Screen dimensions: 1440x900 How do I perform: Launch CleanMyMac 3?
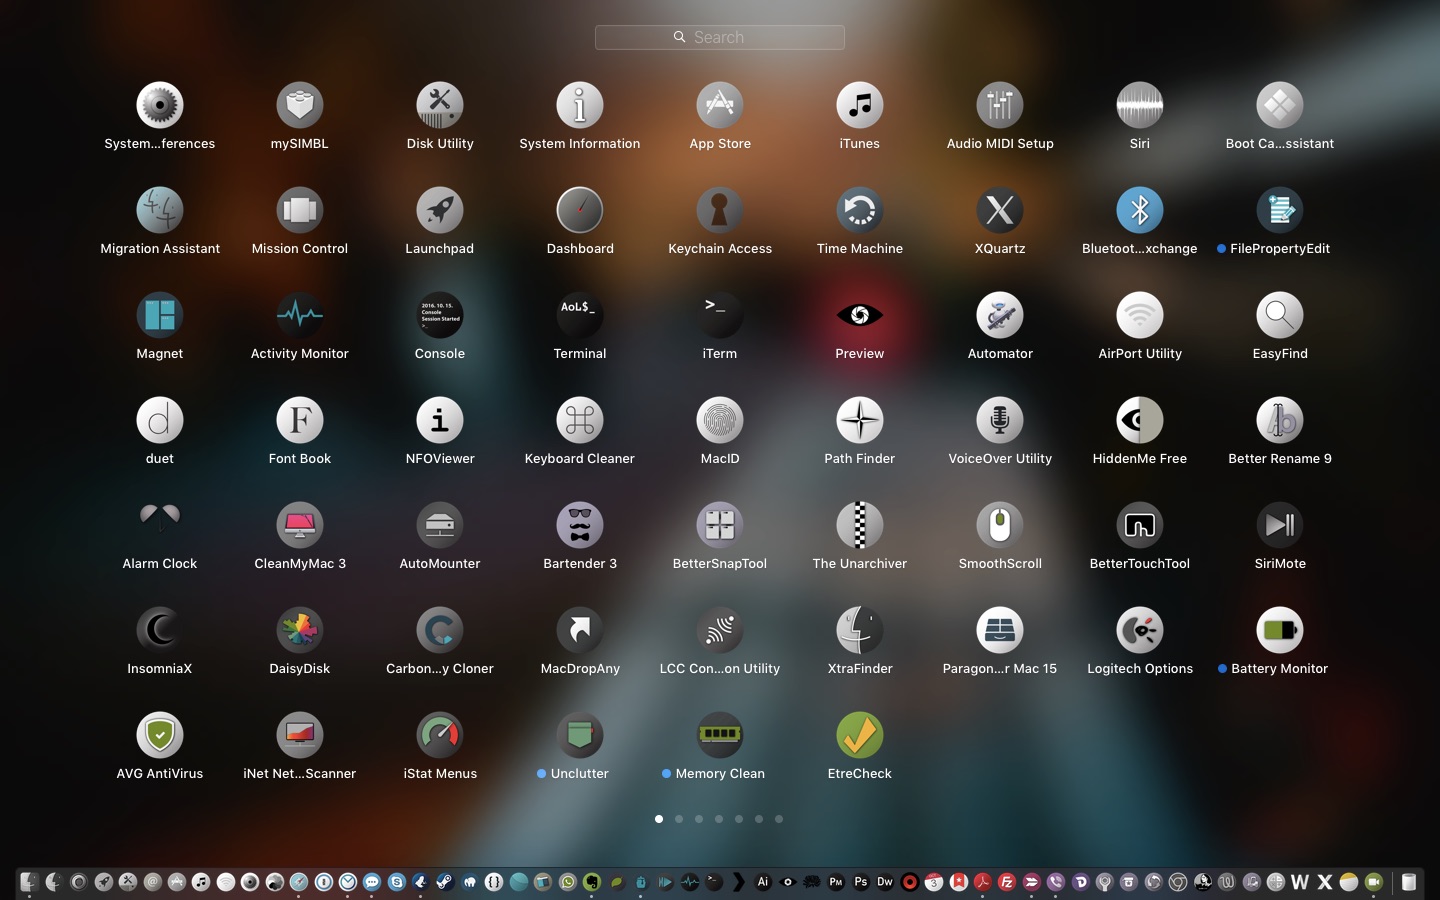pyautogui.click(x=300, y=525)
